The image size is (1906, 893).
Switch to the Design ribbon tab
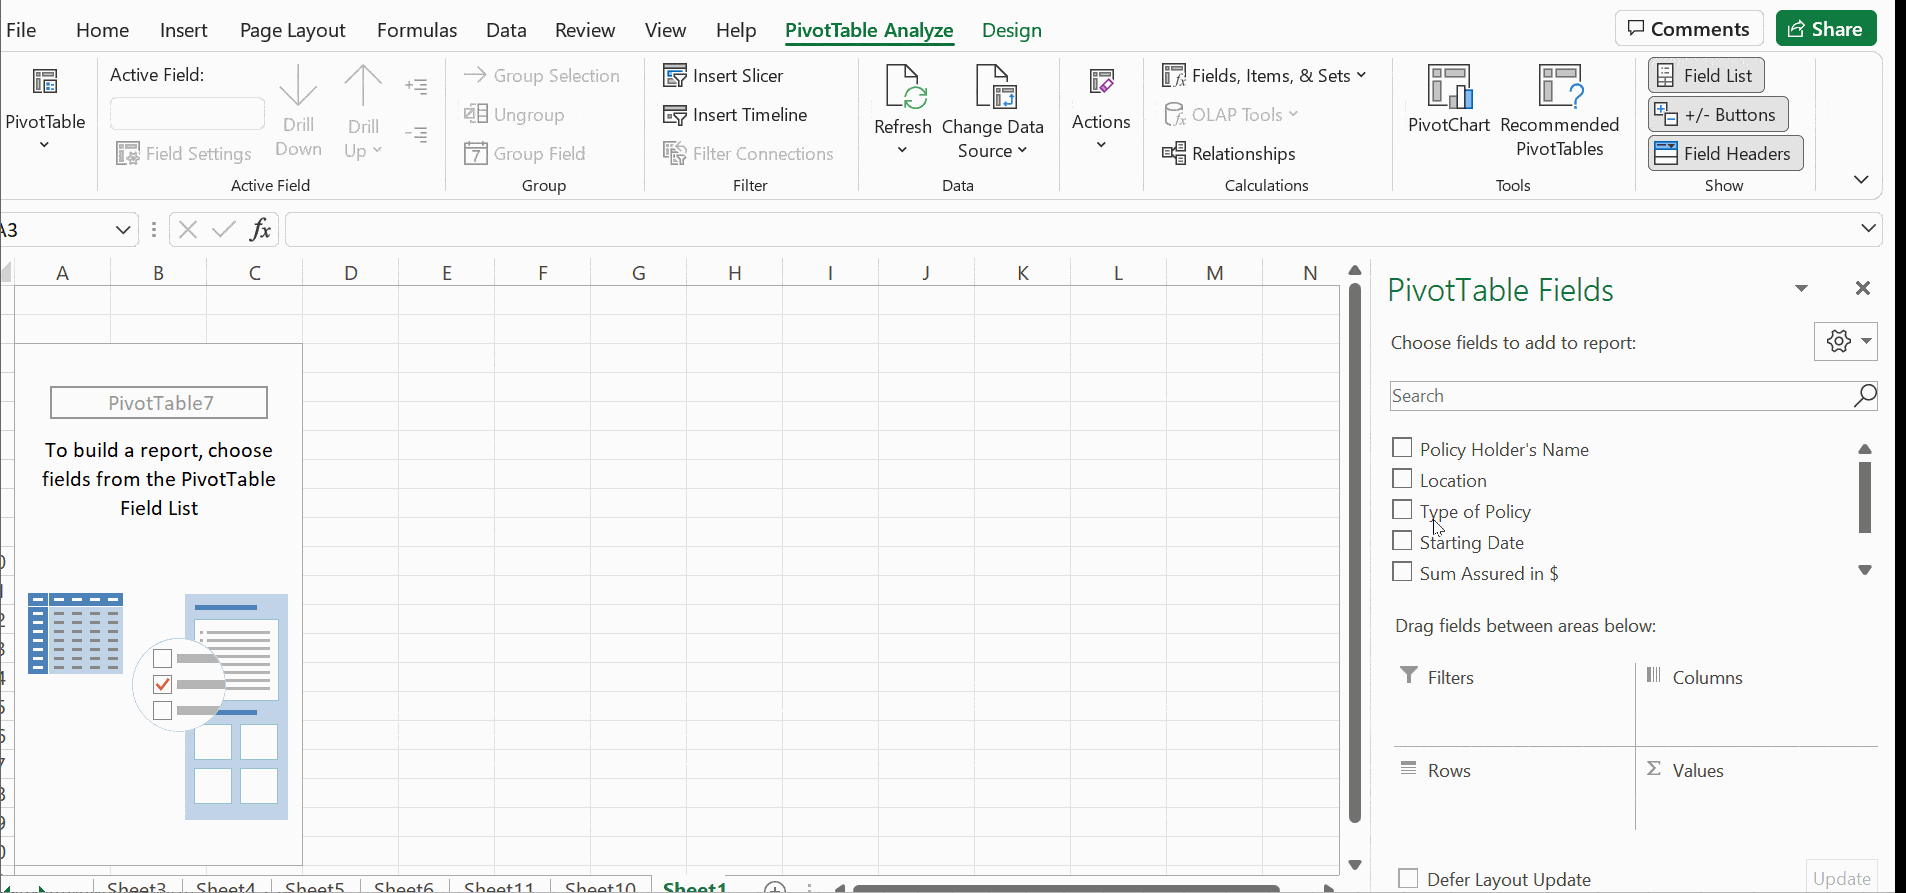[x=1011, y=30]
